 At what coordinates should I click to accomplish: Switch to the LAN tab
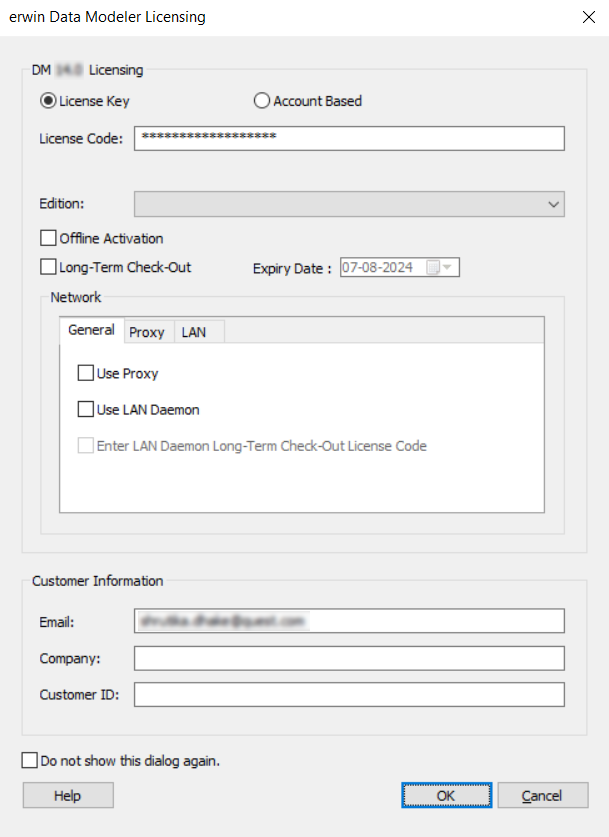click(x=194, y=331)
